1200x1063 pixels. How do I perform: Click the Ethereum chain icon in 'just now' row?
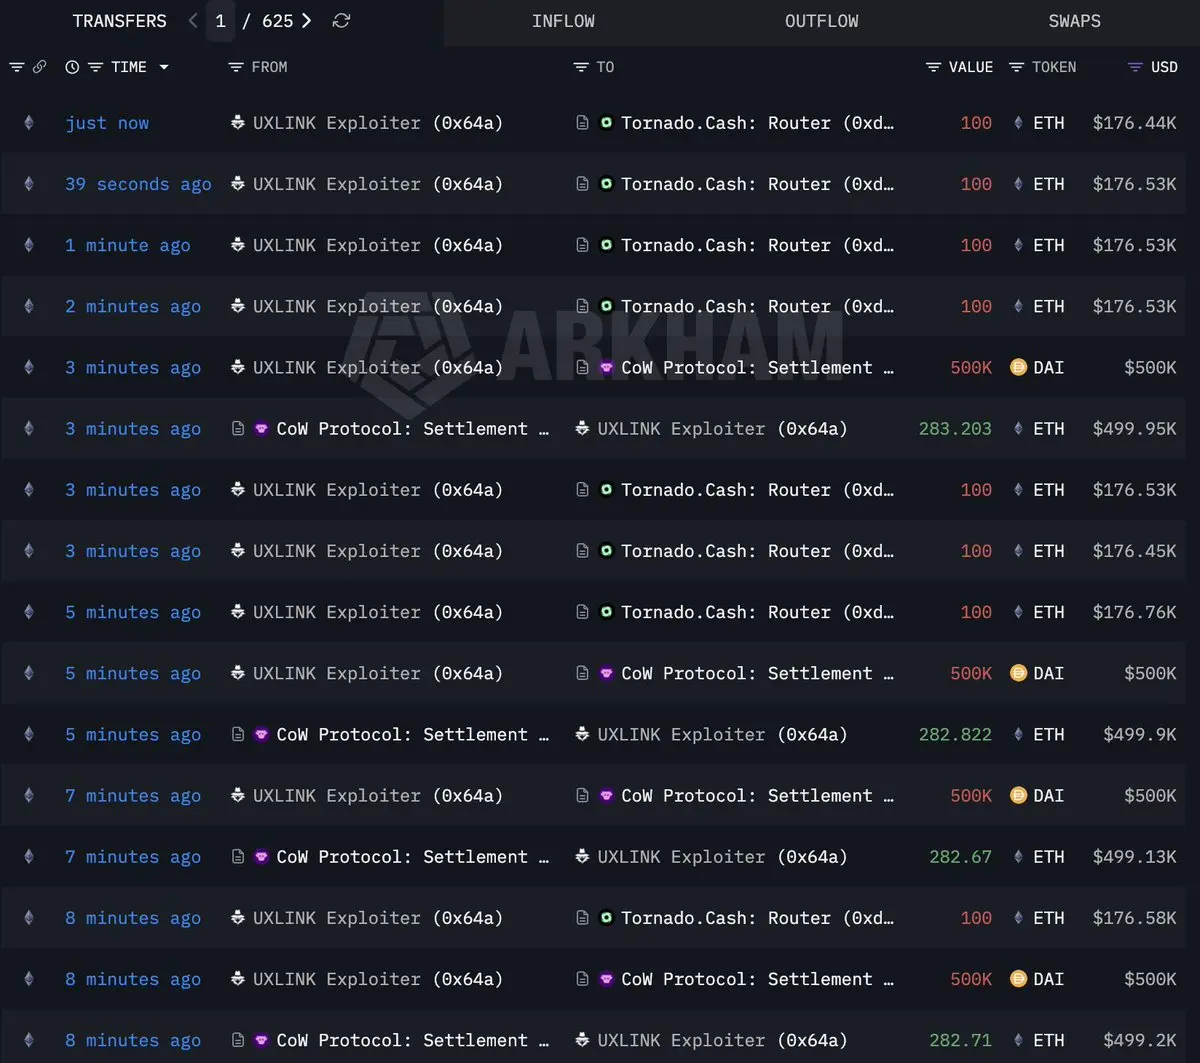pos(28,123)
